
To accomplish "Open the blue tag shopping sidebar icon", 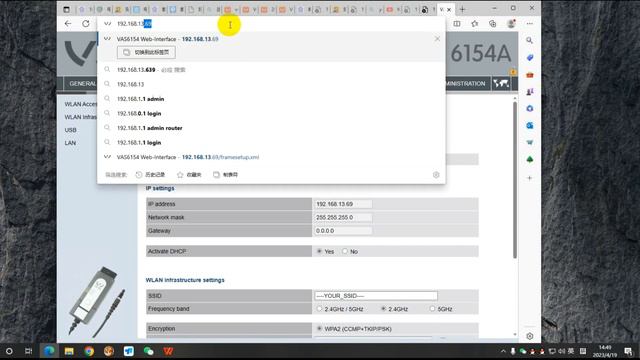I will [x=529, y=58].
